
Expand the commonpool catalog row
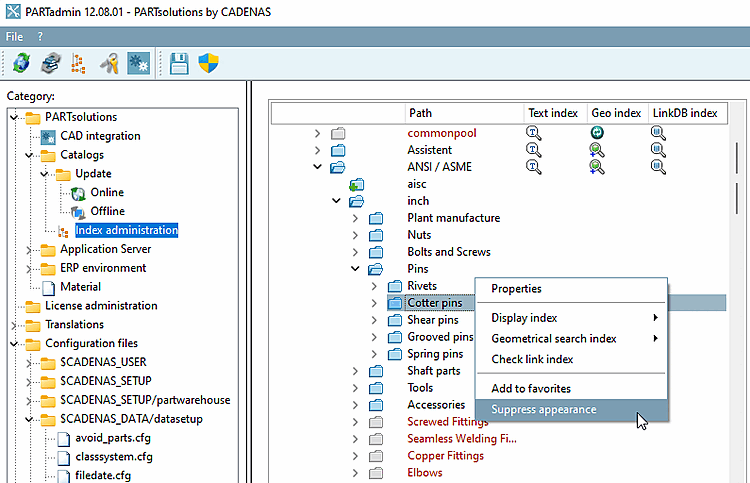[x=318, y=133]
